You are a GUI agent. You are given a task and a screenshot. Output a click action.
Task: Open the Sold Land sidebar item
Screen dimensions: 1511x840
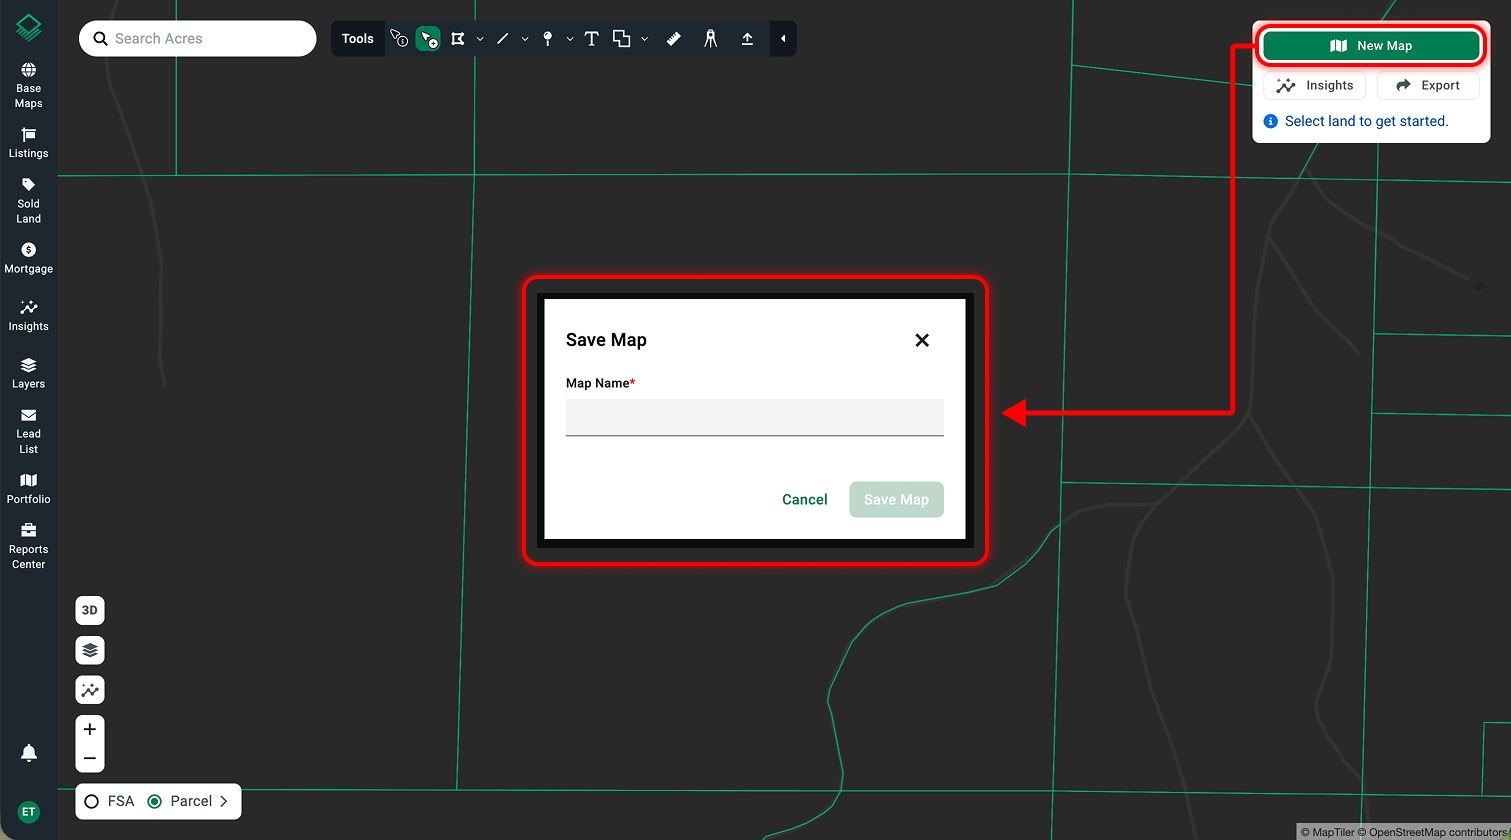click(x=28, y=201)
